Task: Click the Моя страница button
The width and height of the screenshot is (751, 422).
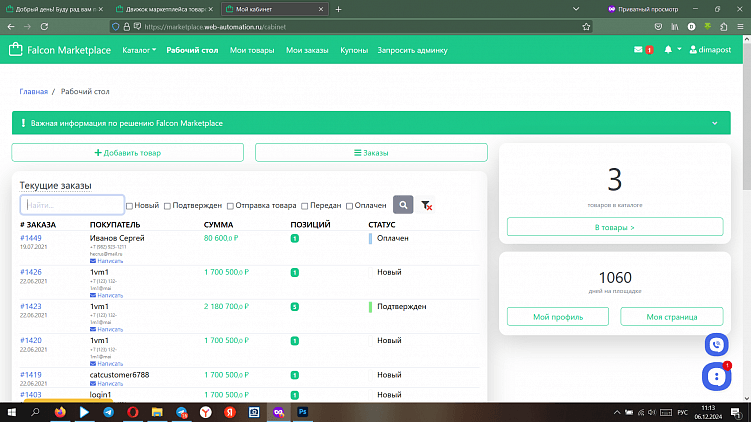Action: pos(671,317)
